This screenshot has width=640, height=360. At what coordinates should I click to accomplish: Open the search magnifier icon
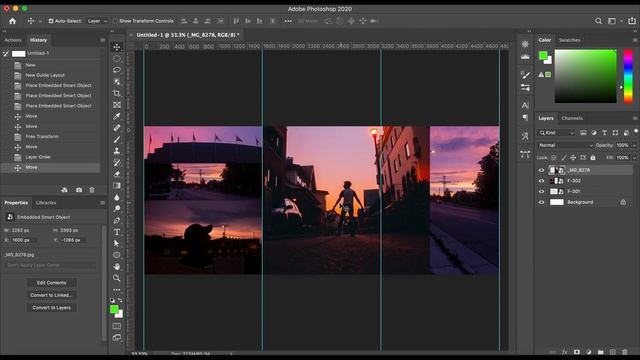pos(598,21)
